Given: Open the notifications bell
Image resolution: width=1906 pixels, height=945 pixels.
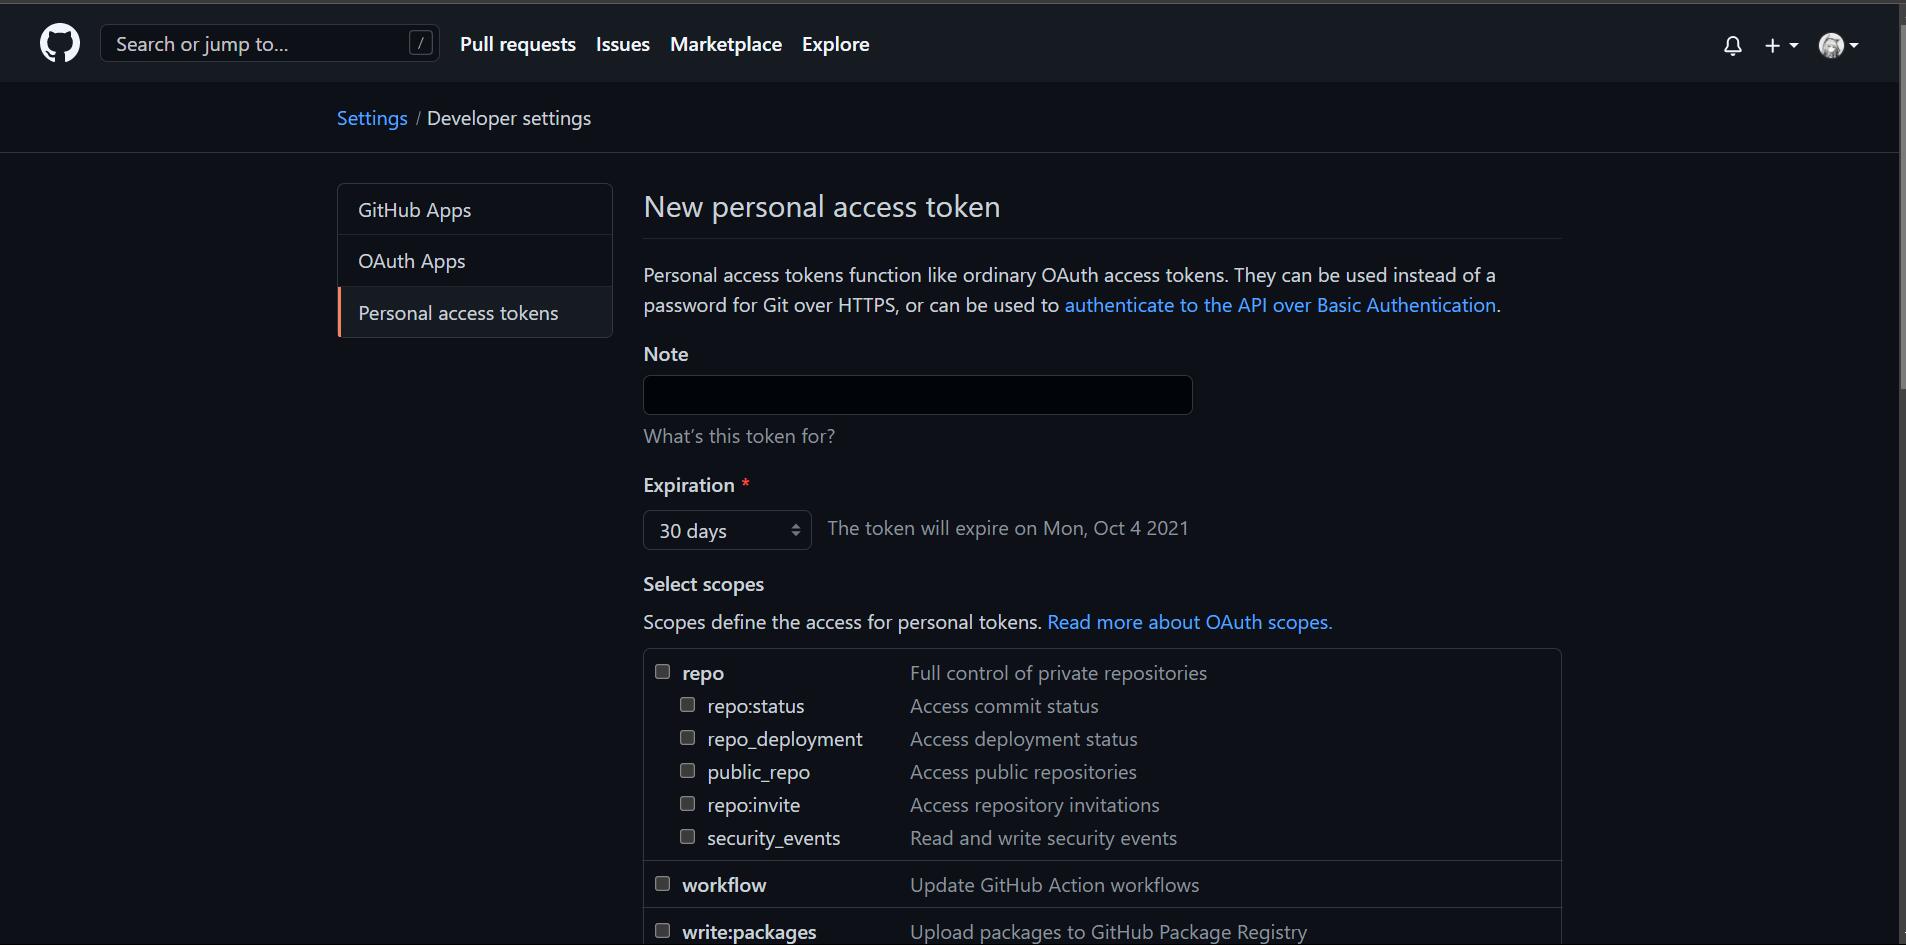Looking at the screenshot, I should [x=1733, y=45].
